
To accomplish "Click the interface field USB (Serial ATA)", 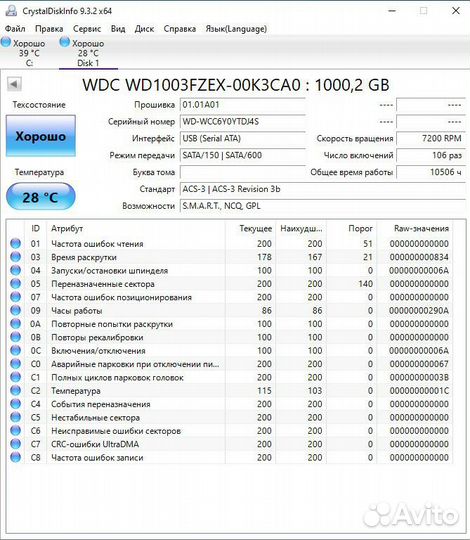I will click(x=242, y=138).
